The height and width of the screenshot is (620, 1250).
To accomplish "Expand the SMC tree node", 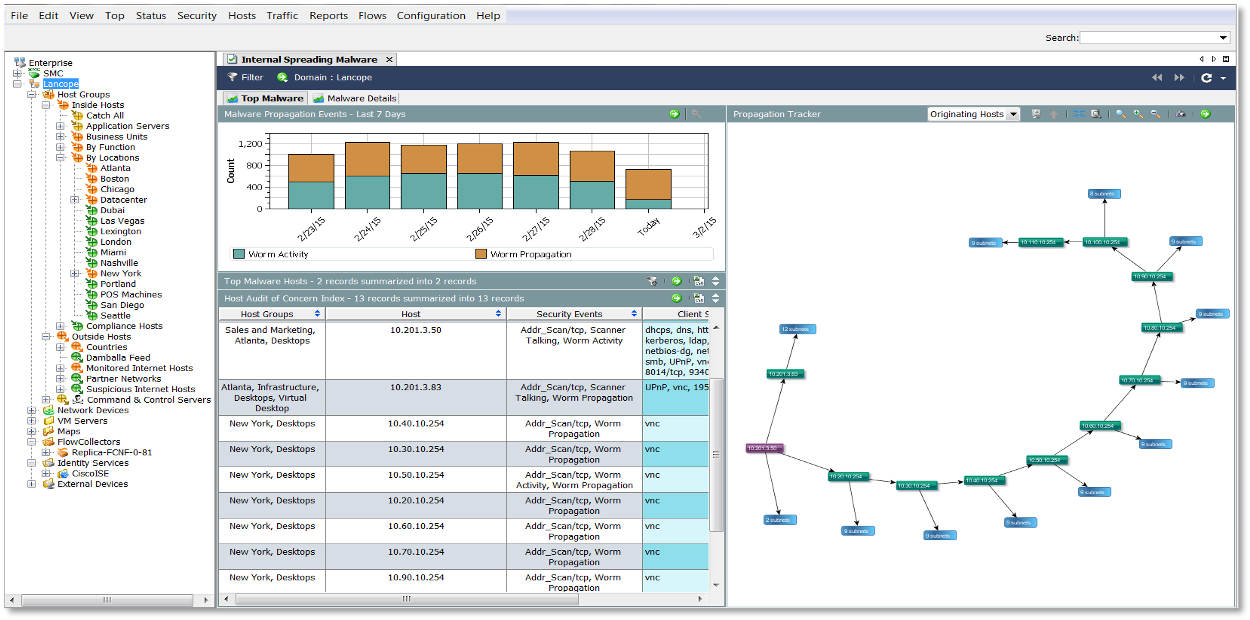I will [x=17, y=73].
